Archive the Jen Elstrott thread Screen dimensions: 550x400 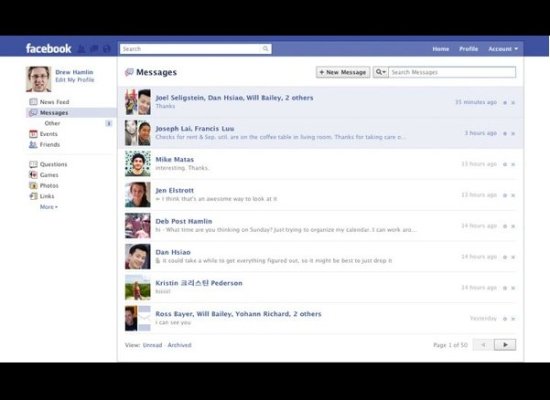(x=513, y=195)
